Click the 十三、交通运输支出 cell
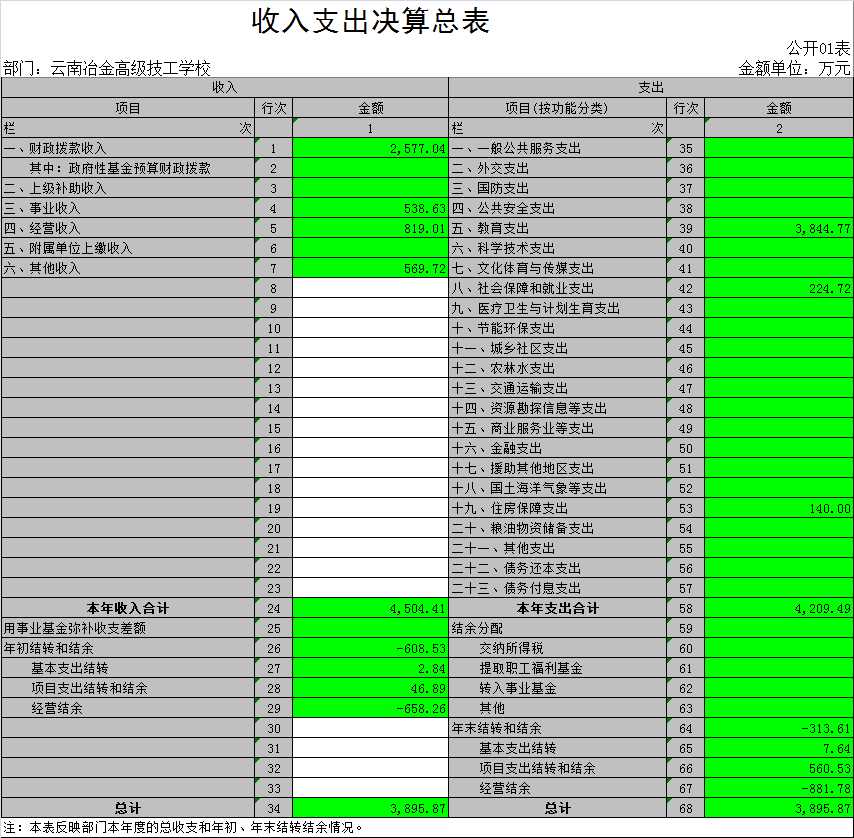The image size is (854, 838). (558, 388)
